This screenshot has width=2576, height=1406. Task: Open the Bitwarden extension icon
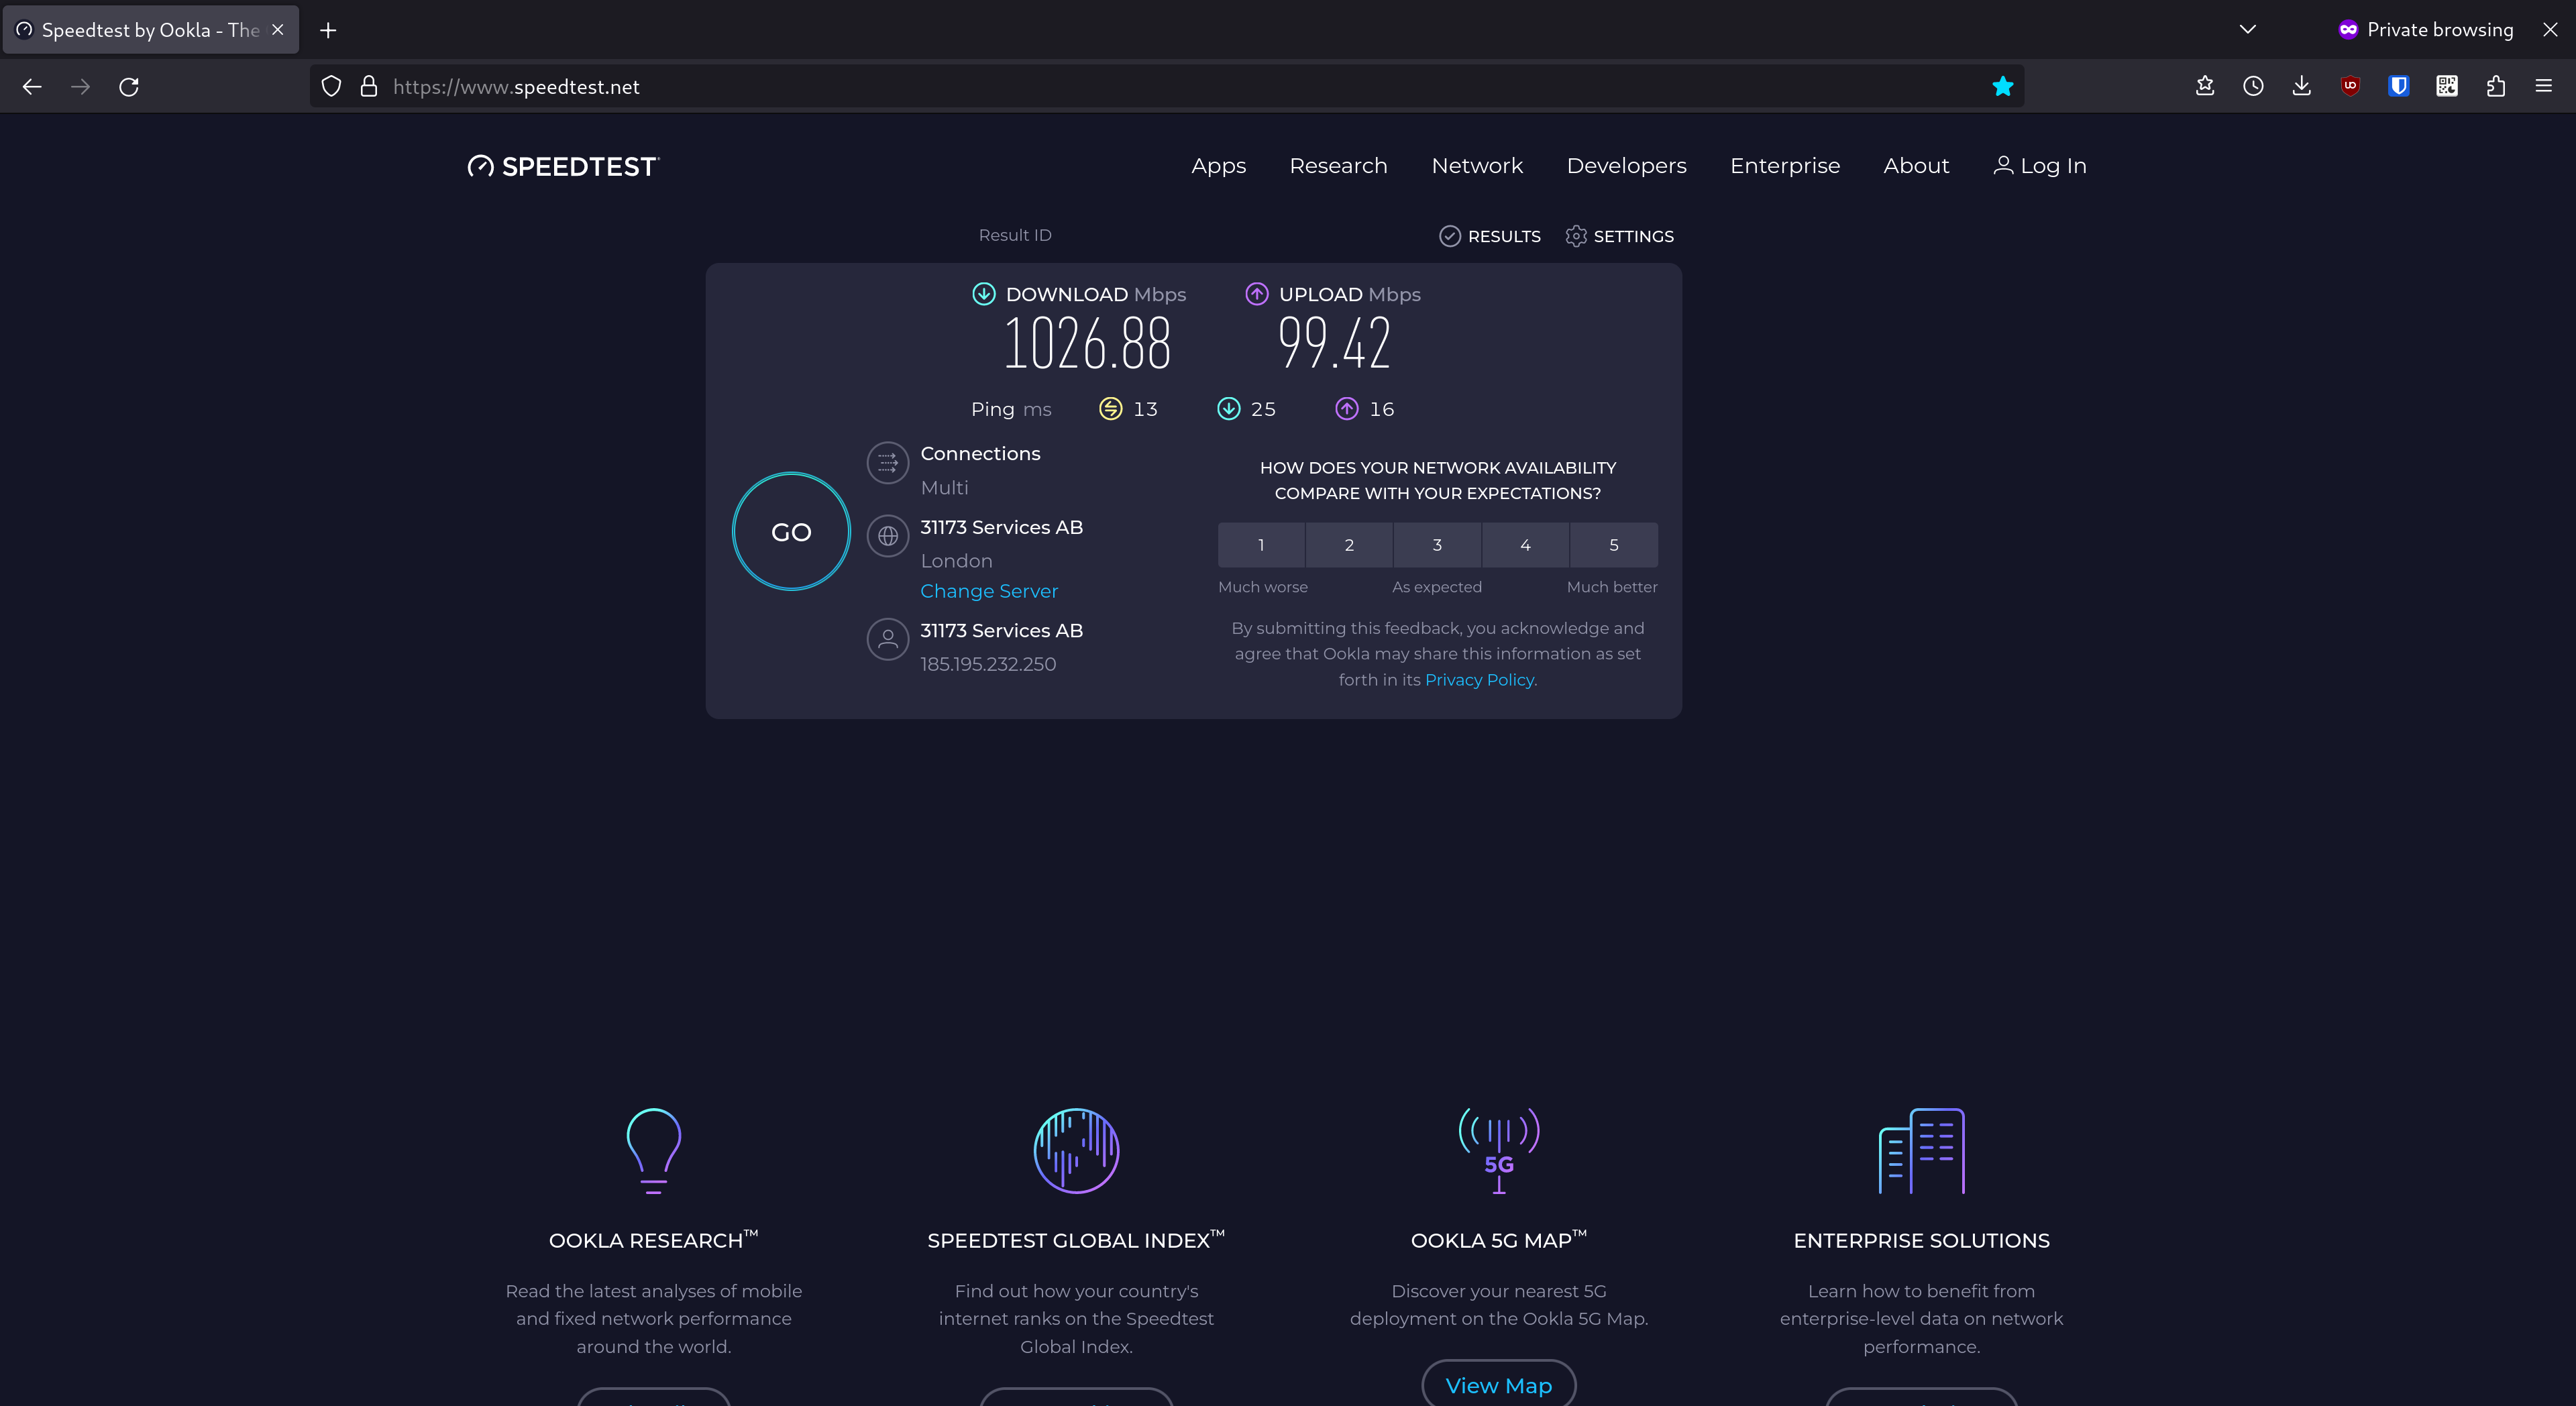point(2398,87)
